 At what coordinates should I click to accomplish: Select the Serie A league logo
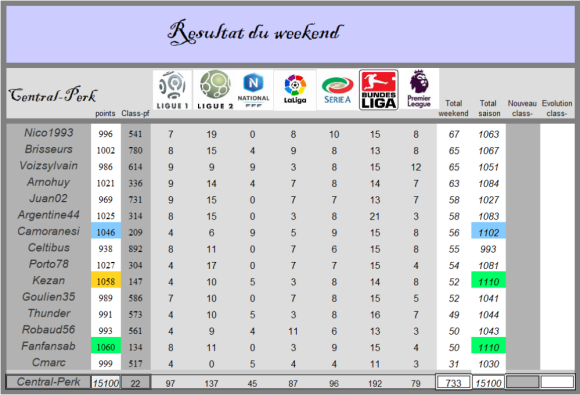pyautogui.click(x=337, y=90)
